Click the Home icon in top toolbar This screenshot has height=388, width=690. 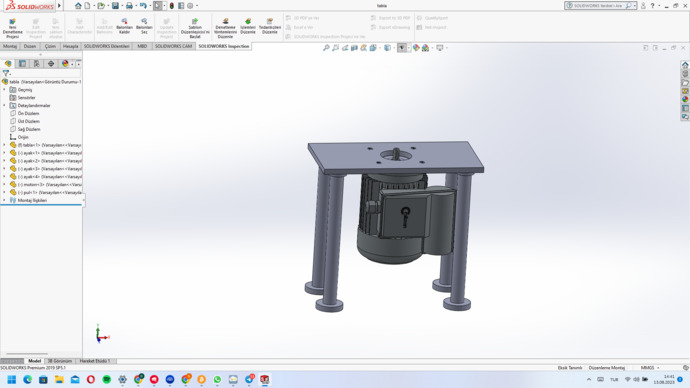click(78, 6)
